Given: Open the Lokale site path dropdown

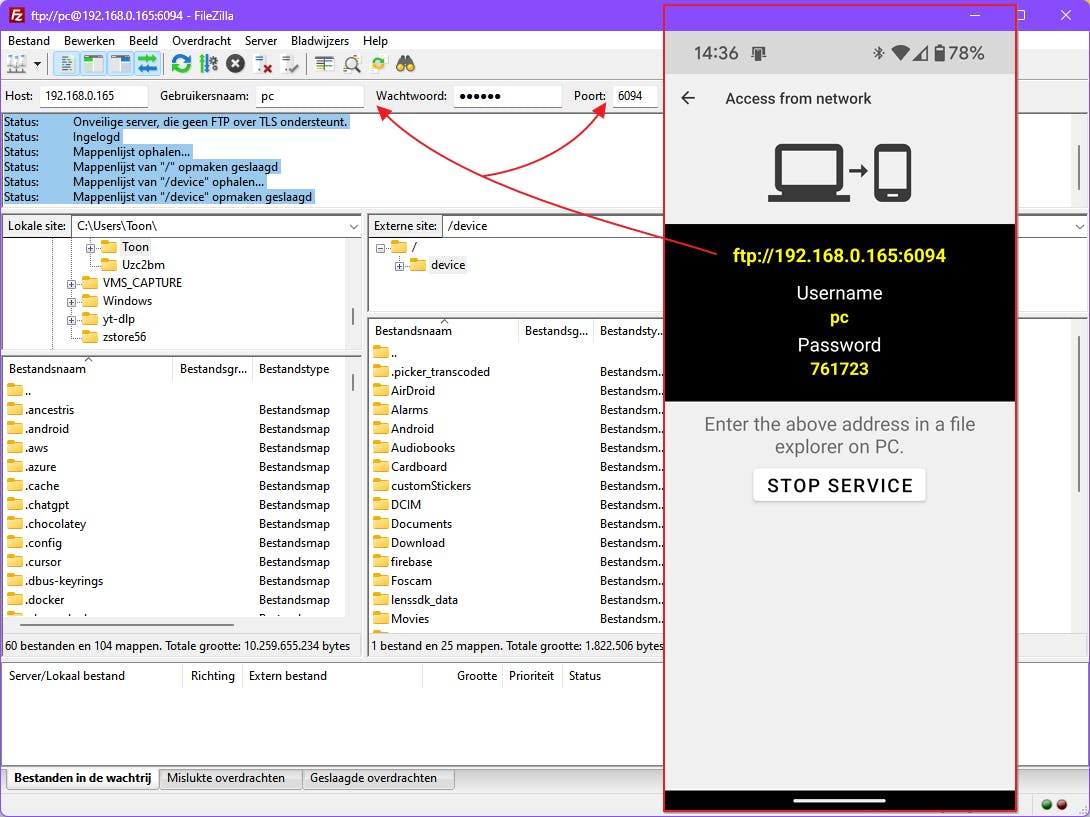Looking at the screenshot, I should coord(354,227).
